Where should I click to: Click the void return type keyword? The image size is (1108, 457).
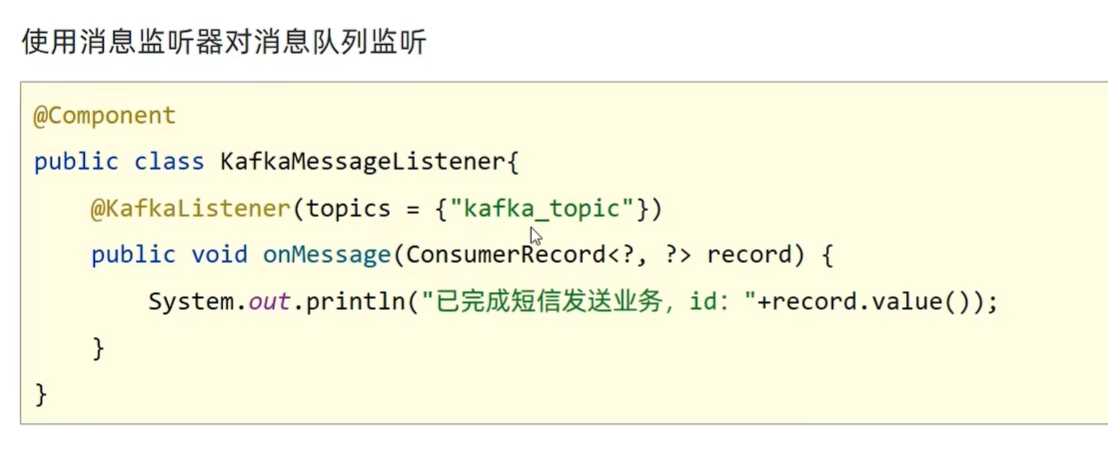pos(219,255)
